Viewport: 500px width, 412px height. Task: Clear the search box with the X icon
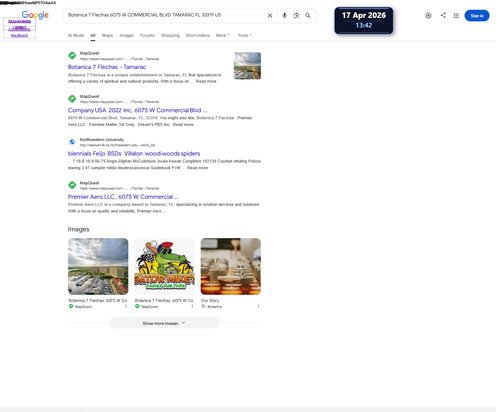tap(270, 16)
